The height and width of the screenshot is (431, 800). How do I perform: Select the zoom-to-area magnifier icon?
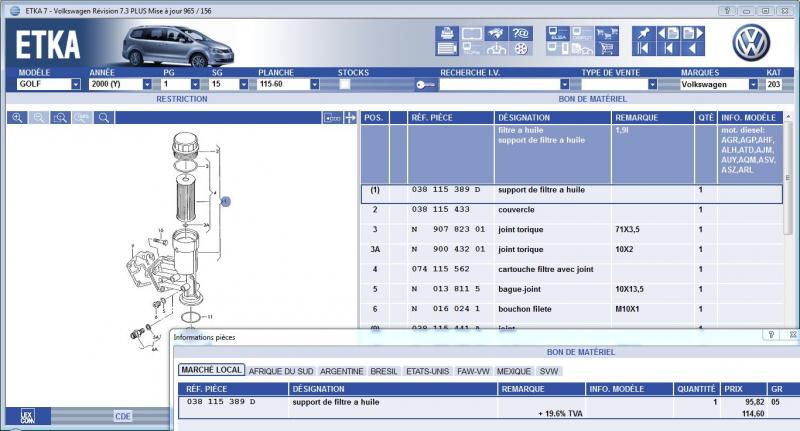pyautogui.click(x=60, y=118)
